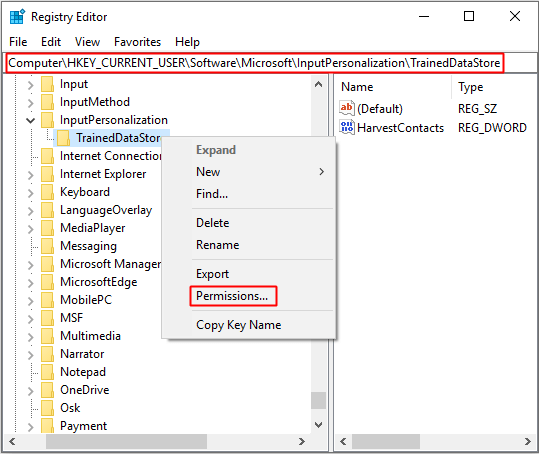539x454 pixels.
Task: Select Find... in the context menu
Action: click(249, 194)
